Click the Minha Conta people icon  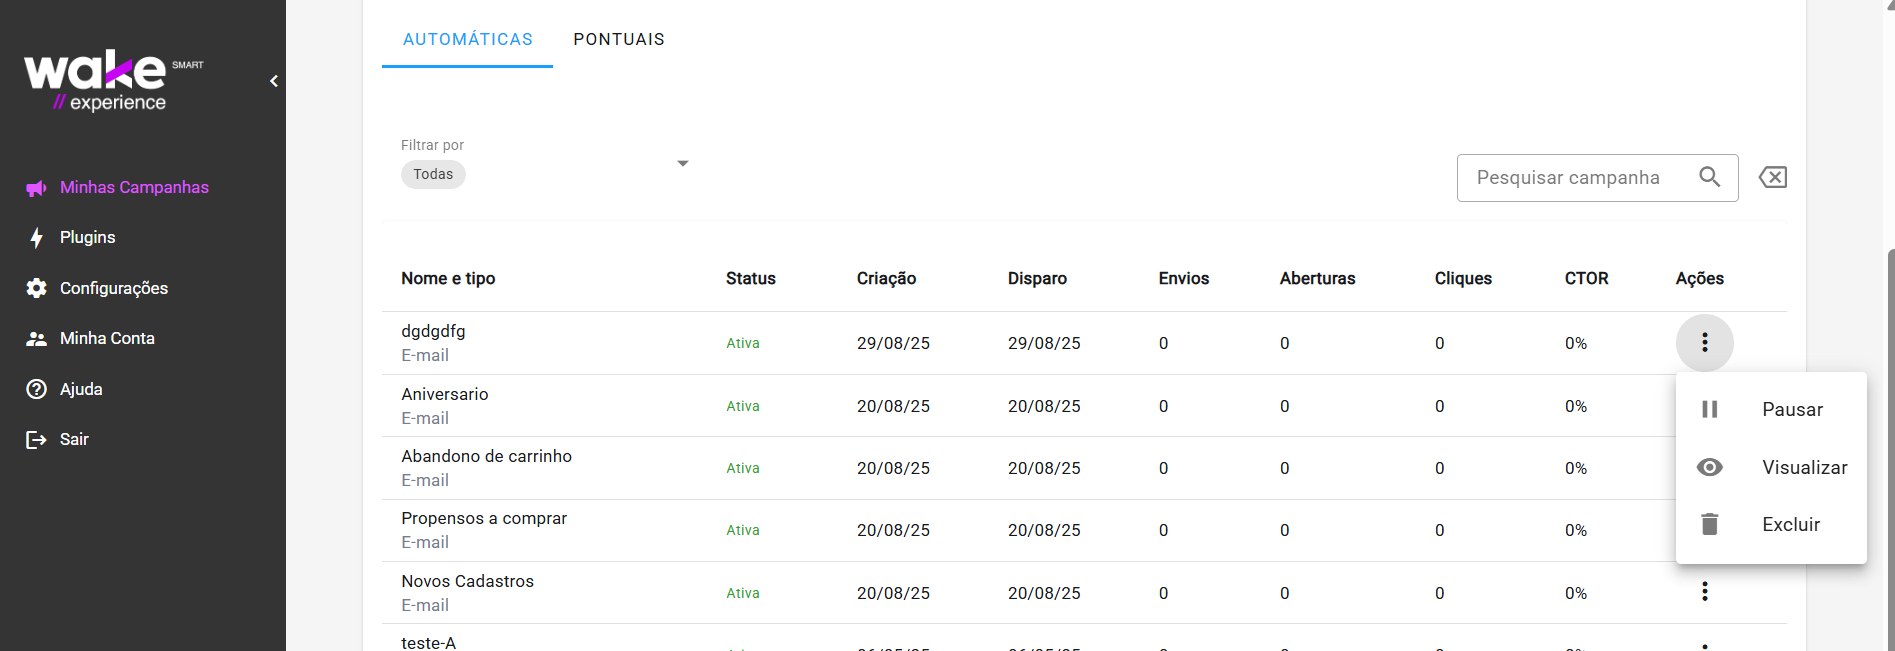point(37,339)
